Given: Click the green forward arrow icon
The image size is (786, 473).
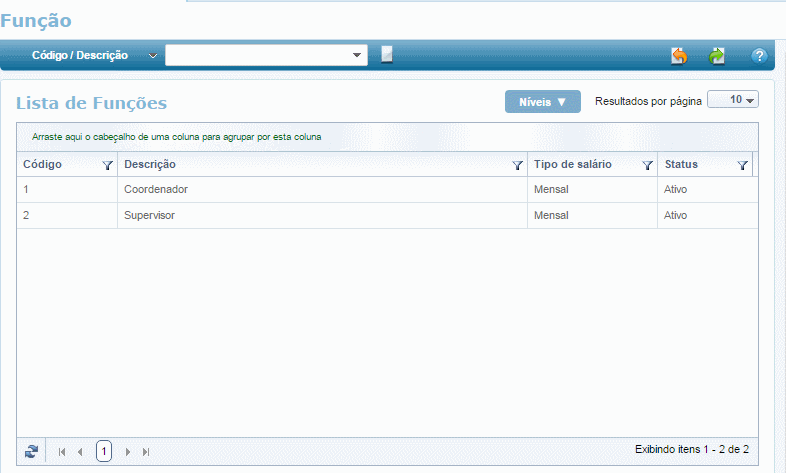Looking at the screenshot, I should (717, 56).
